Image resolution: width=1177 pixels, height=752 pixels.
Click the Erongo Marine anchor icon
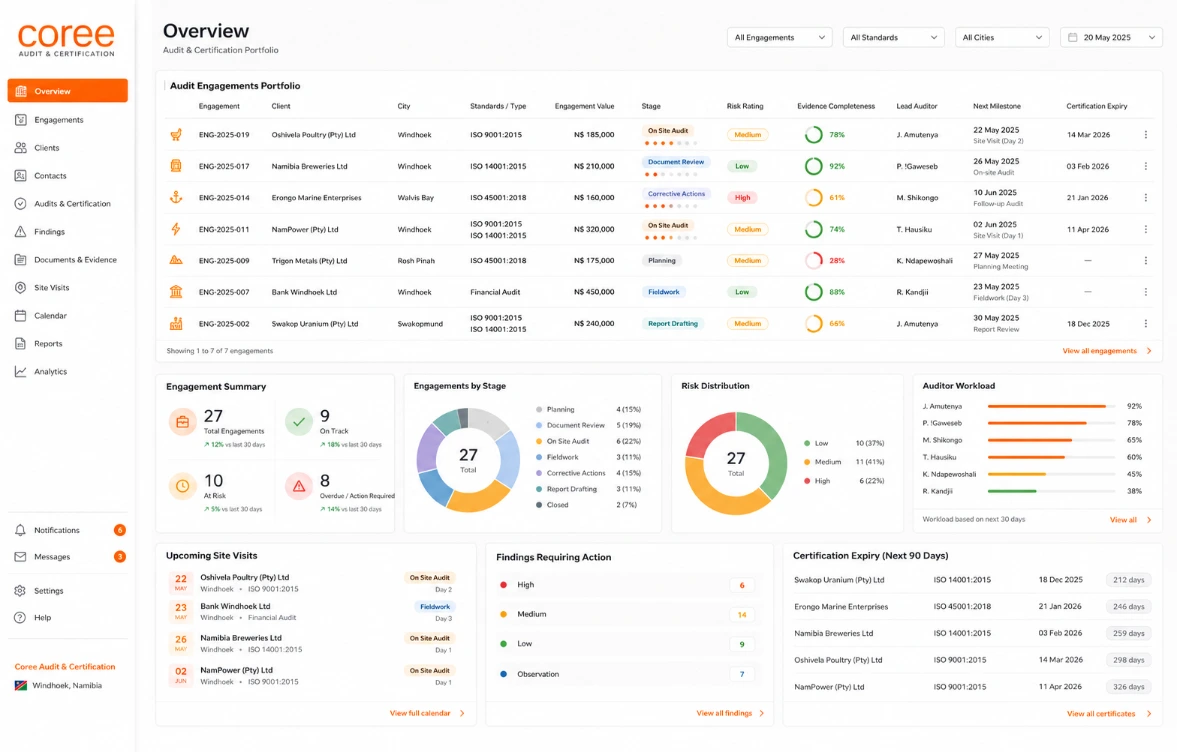(176, 197)
